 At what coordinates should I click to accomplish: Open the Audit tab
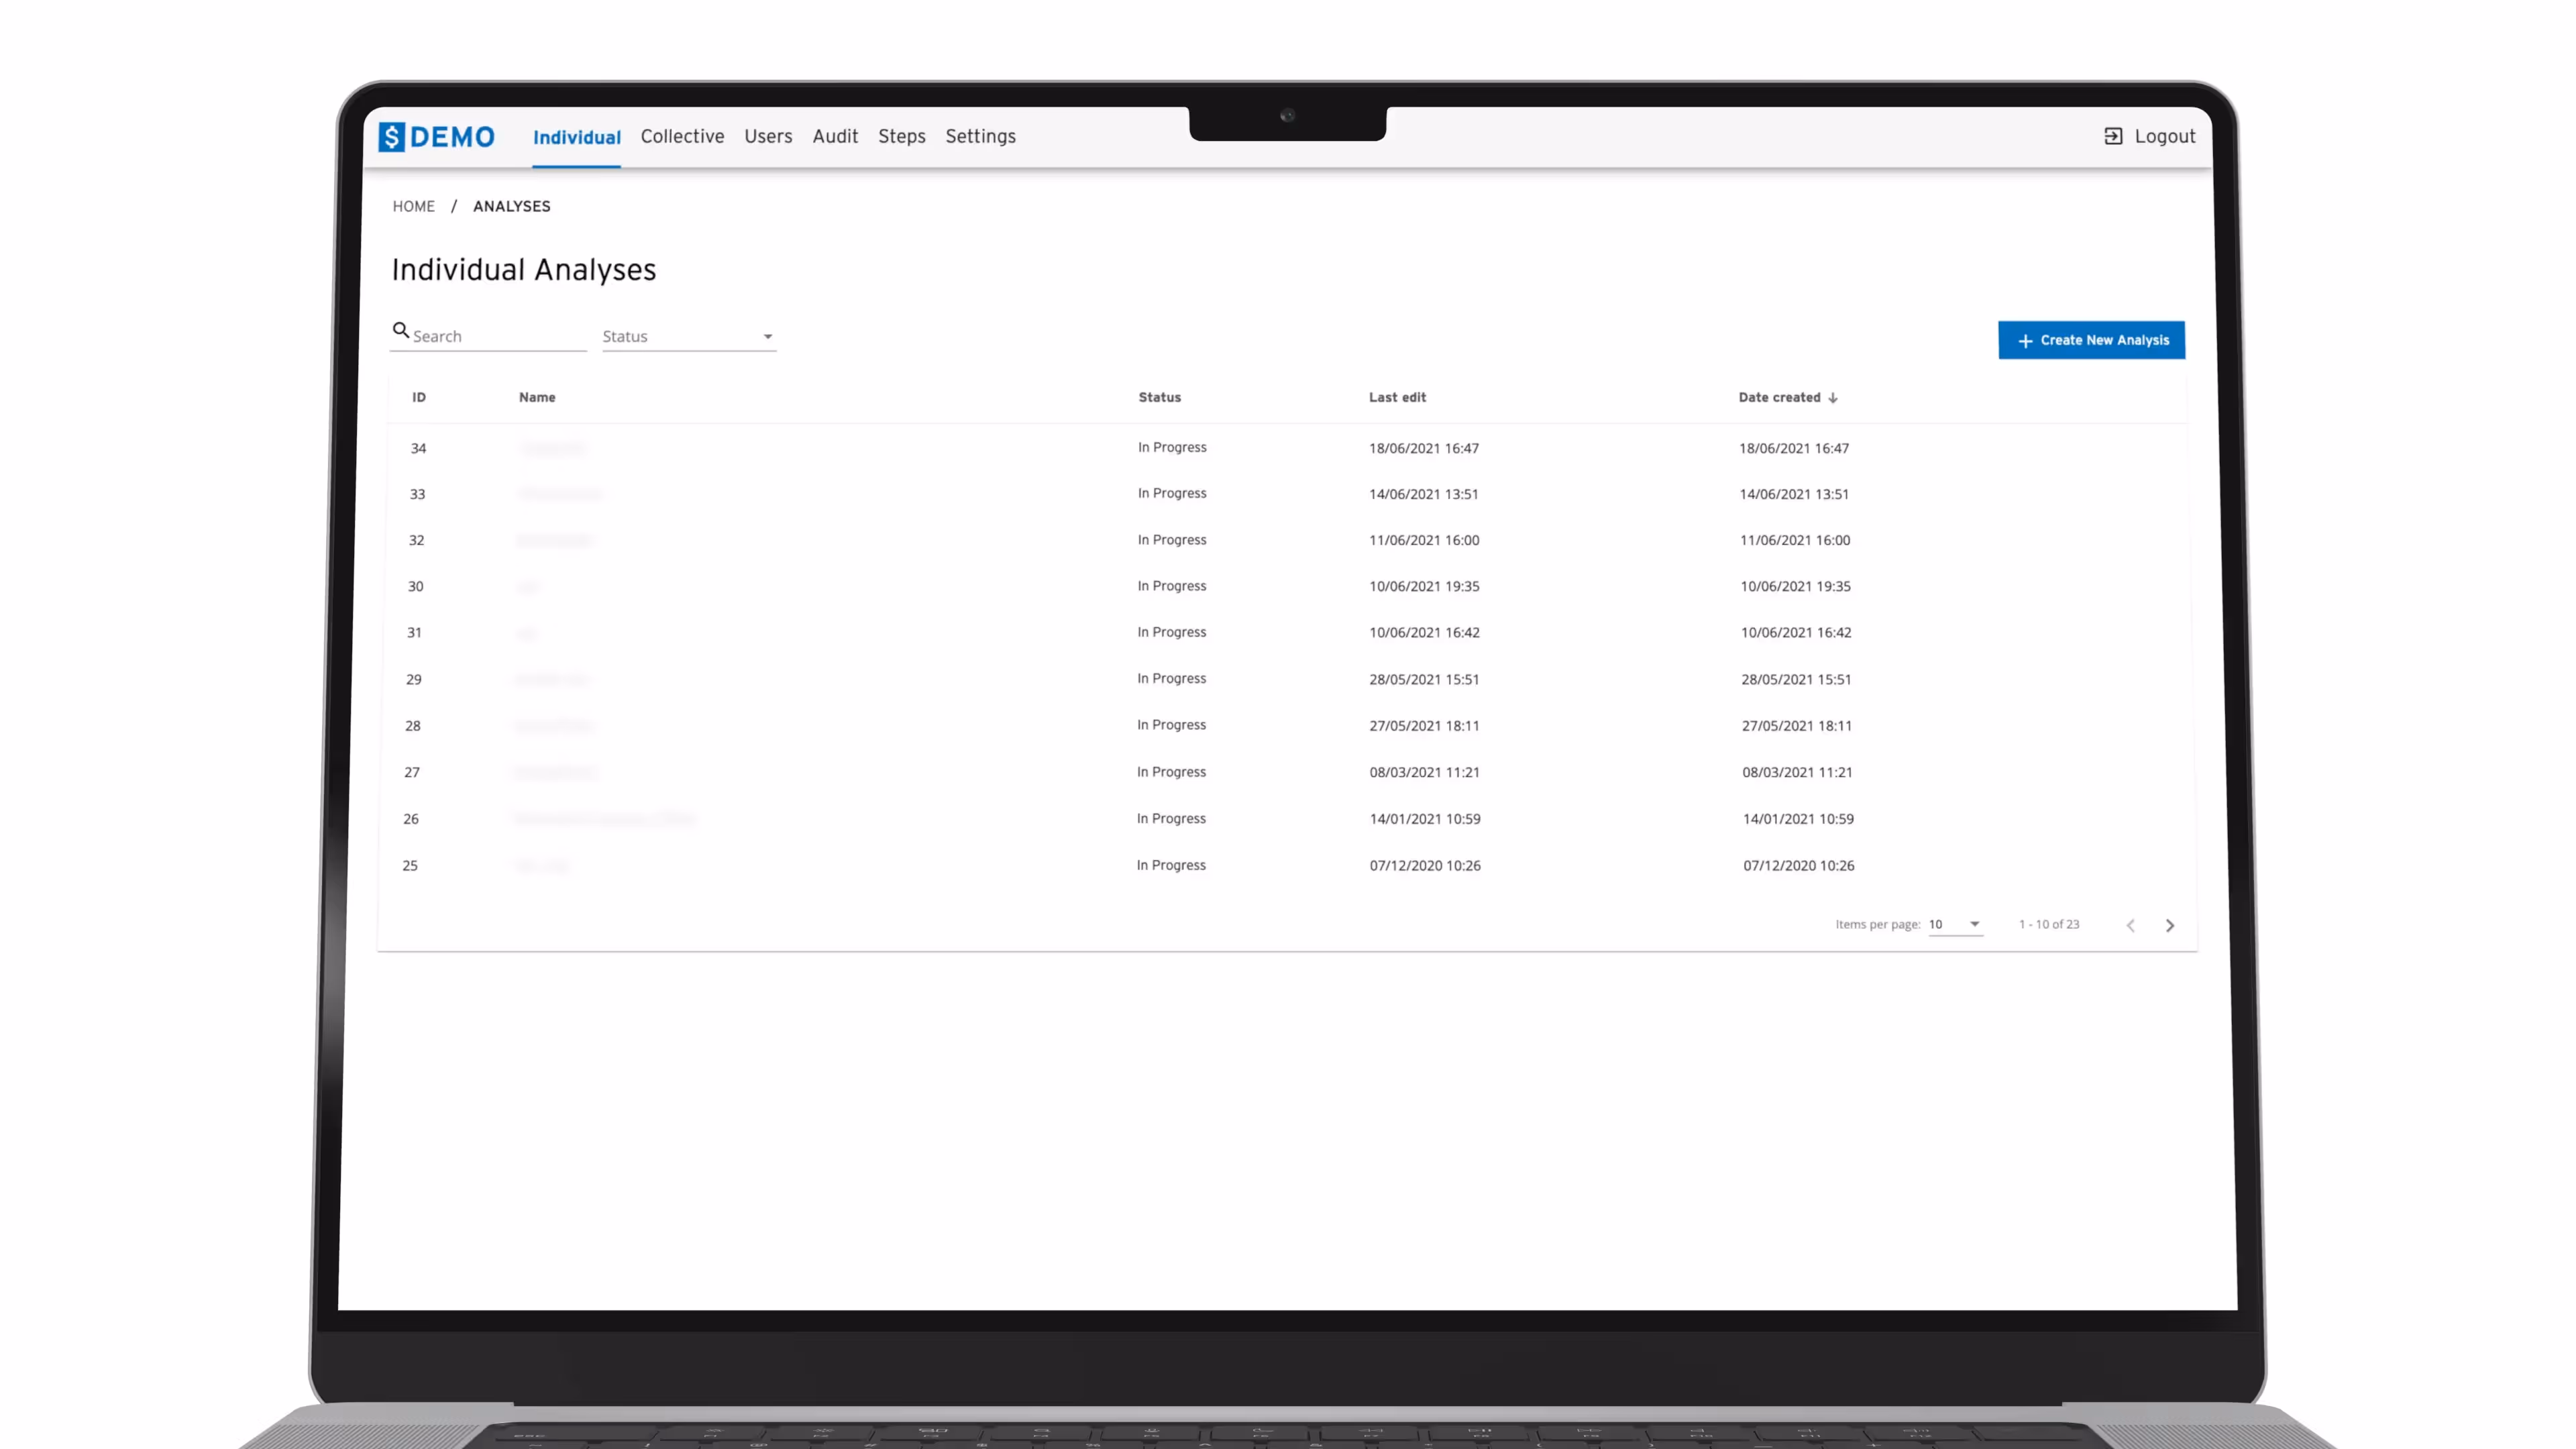(834, 137)
